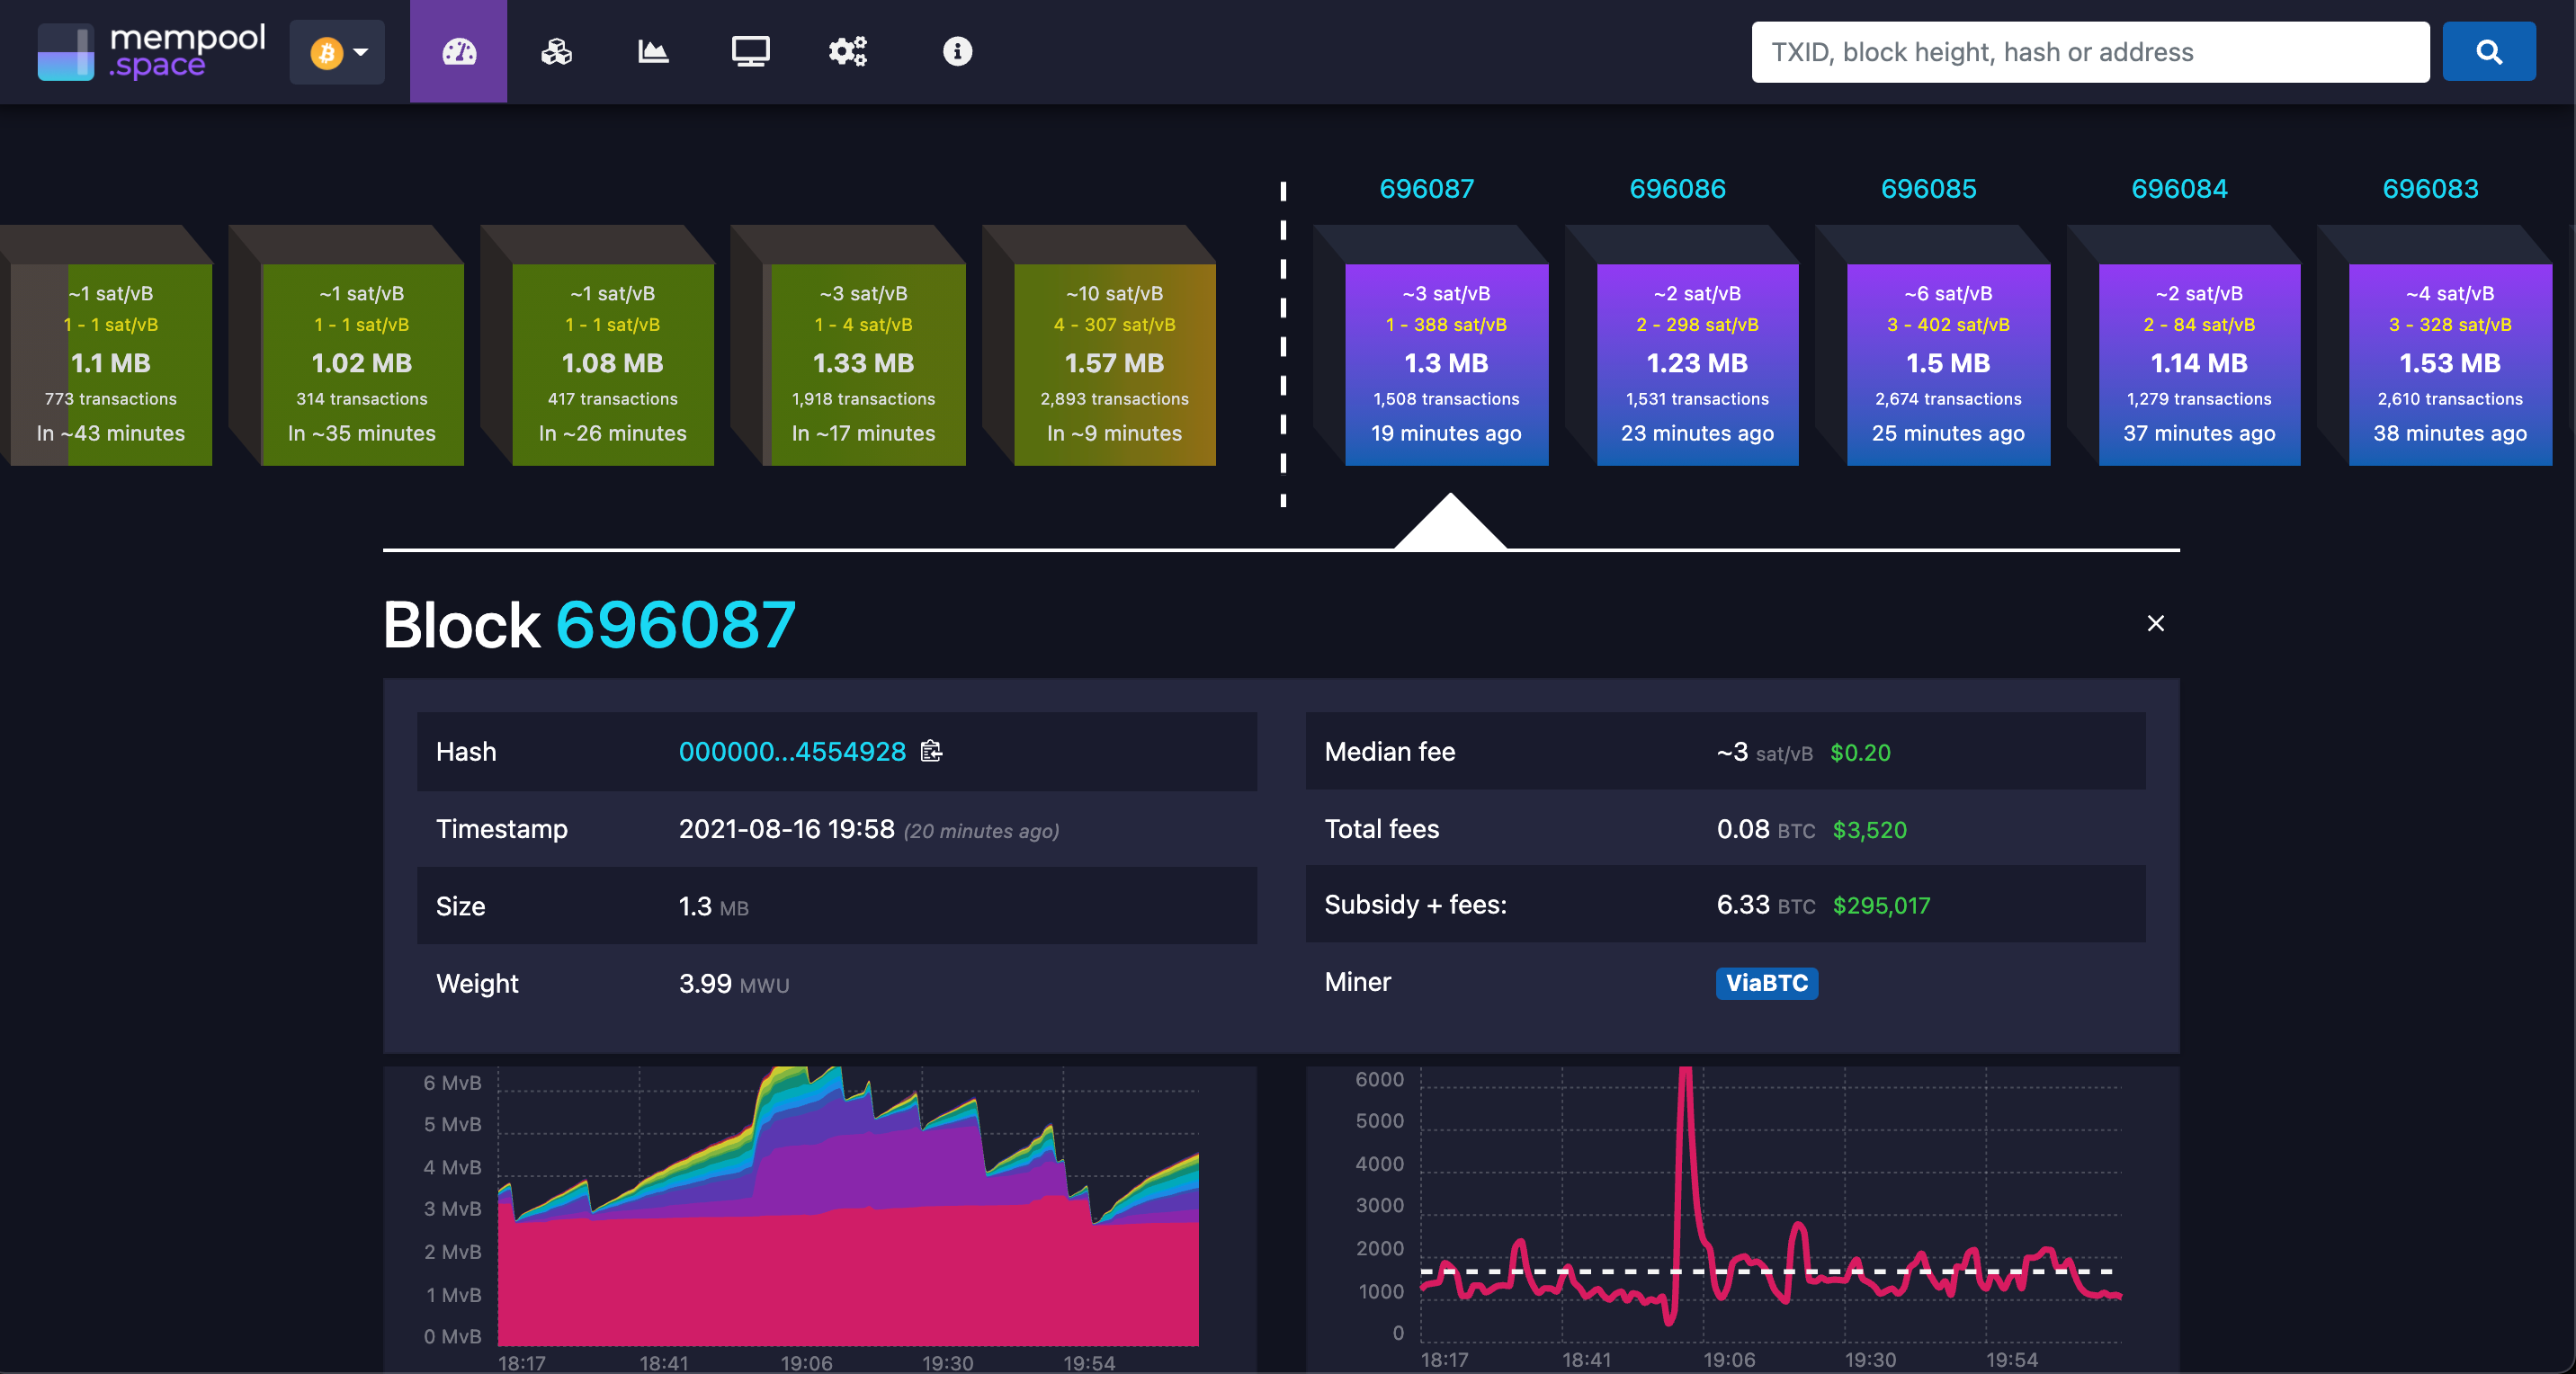Open the mempool.space home logo

click(x=152, y=51)
